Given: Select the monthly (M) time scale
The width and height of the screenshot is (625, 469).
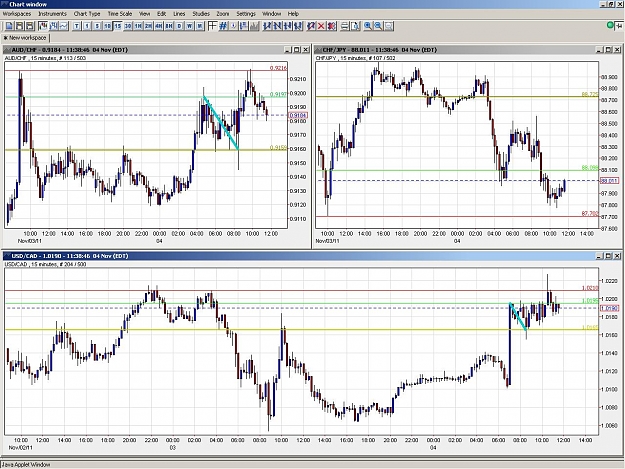Looking at the screenshot, I should click(200, 26).
